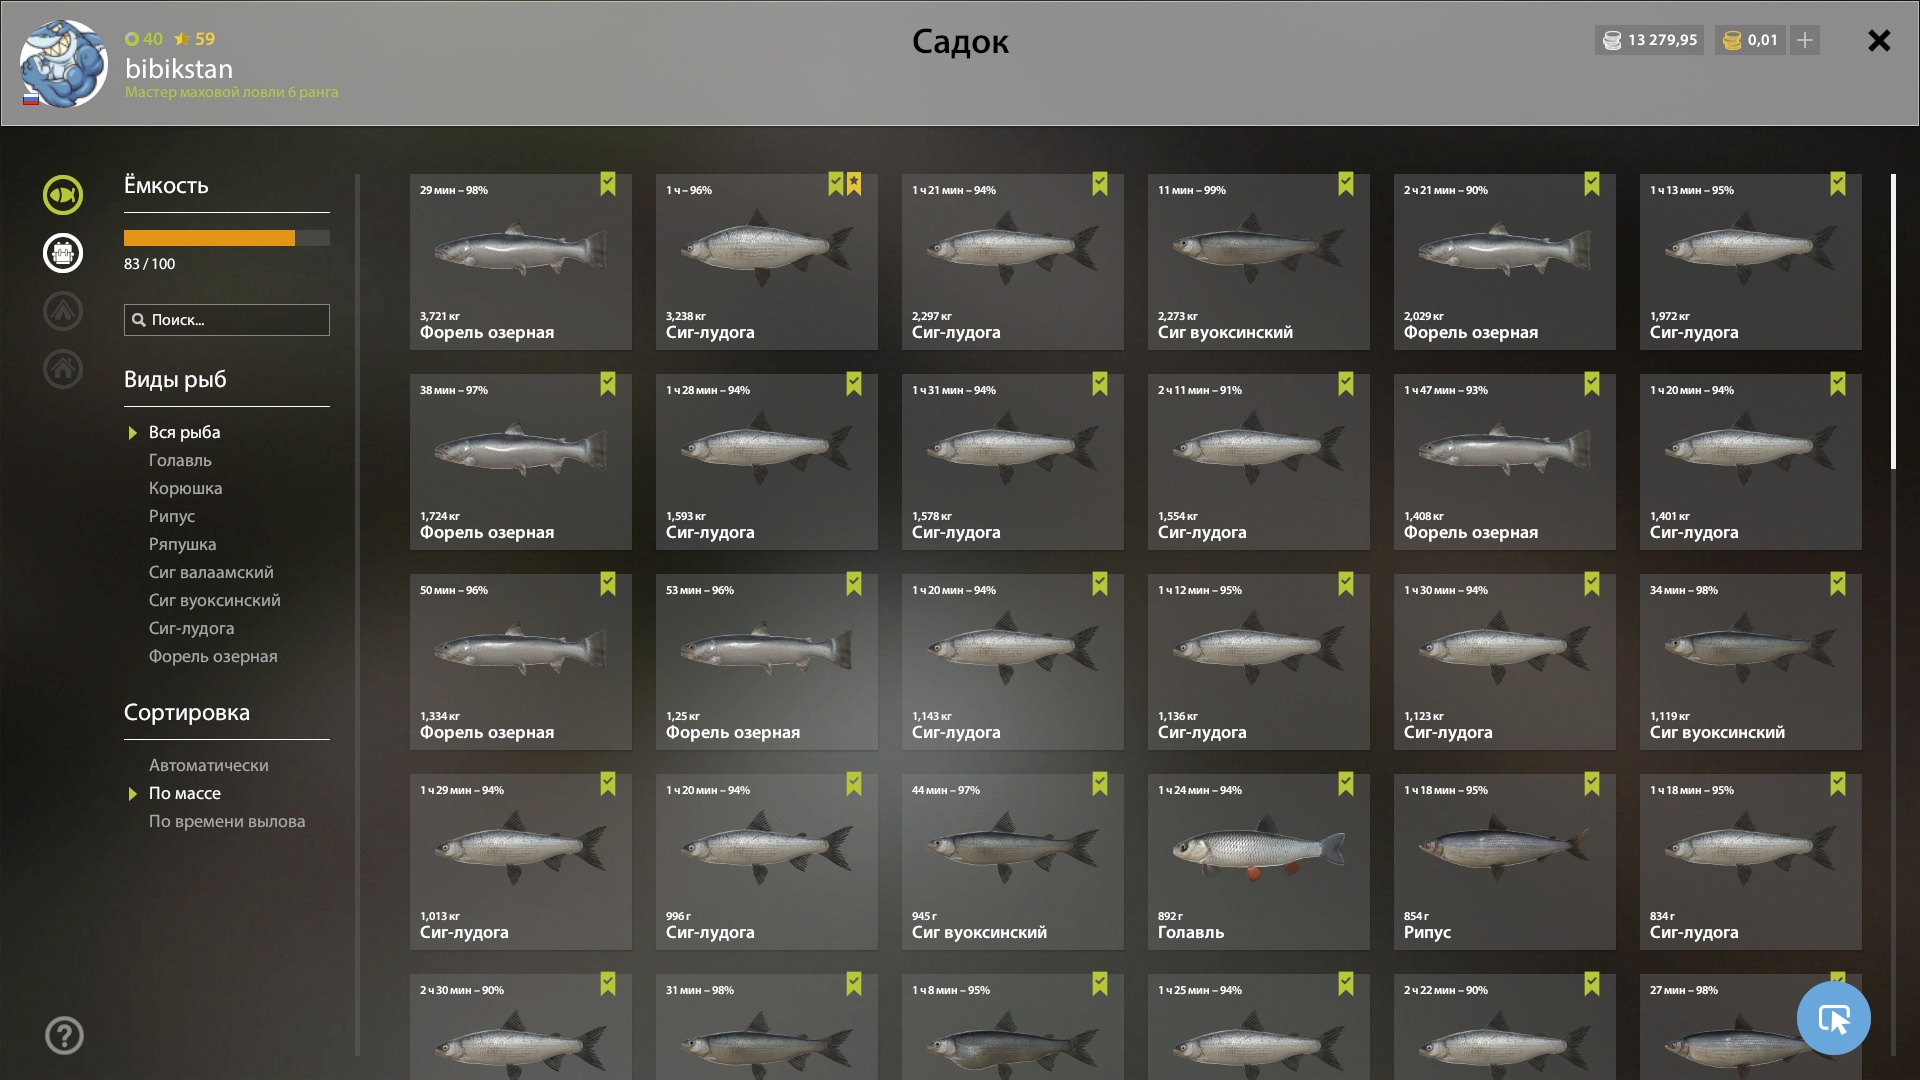Open the help question mark icon
The width and height of the screenshot is (1920, 1080).
[64, 1036]
